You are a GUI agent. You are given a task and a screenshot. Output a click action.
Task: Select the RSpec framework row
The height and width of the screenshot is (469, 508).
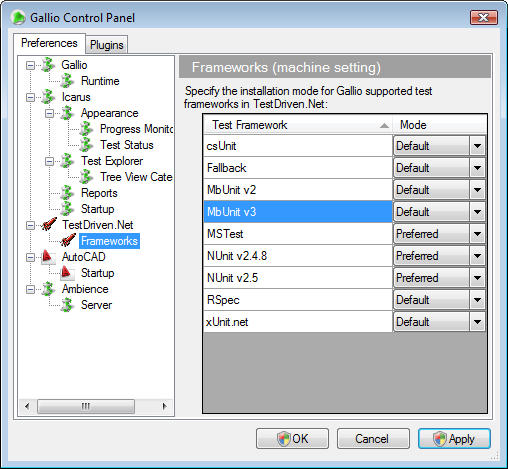[298, 300]
